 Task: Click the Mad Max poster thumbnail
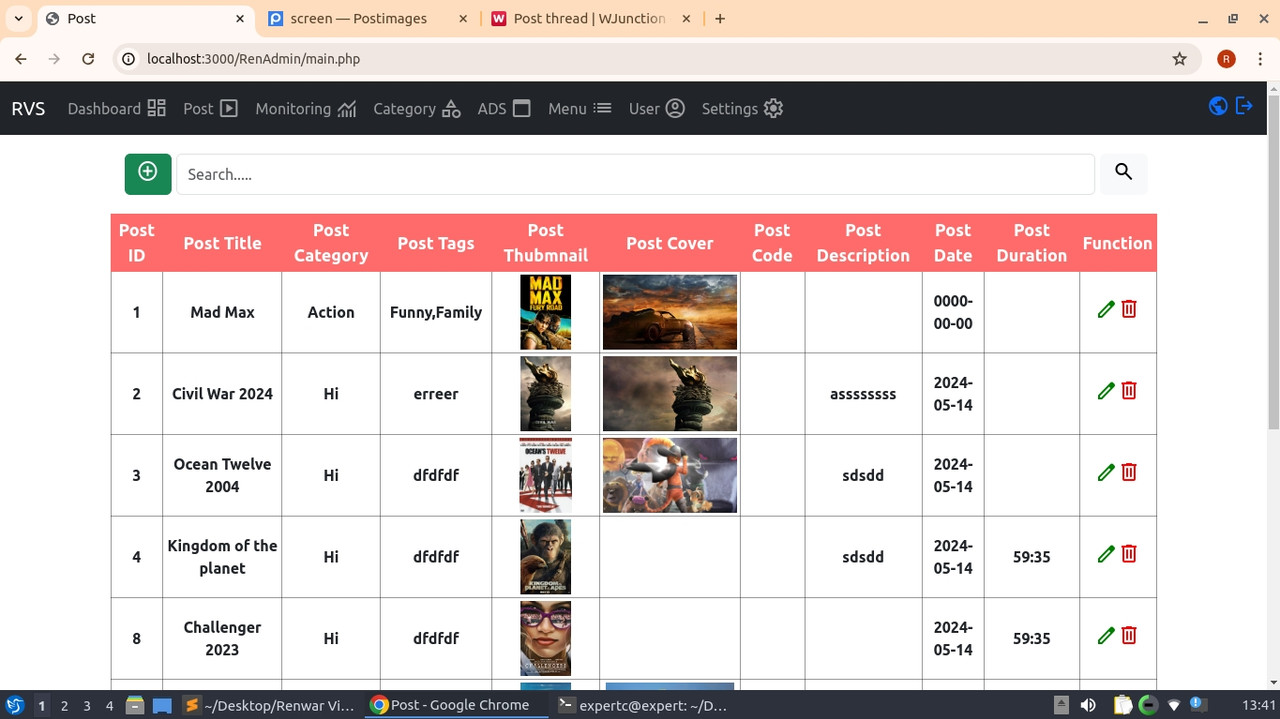tap(545, 312)
